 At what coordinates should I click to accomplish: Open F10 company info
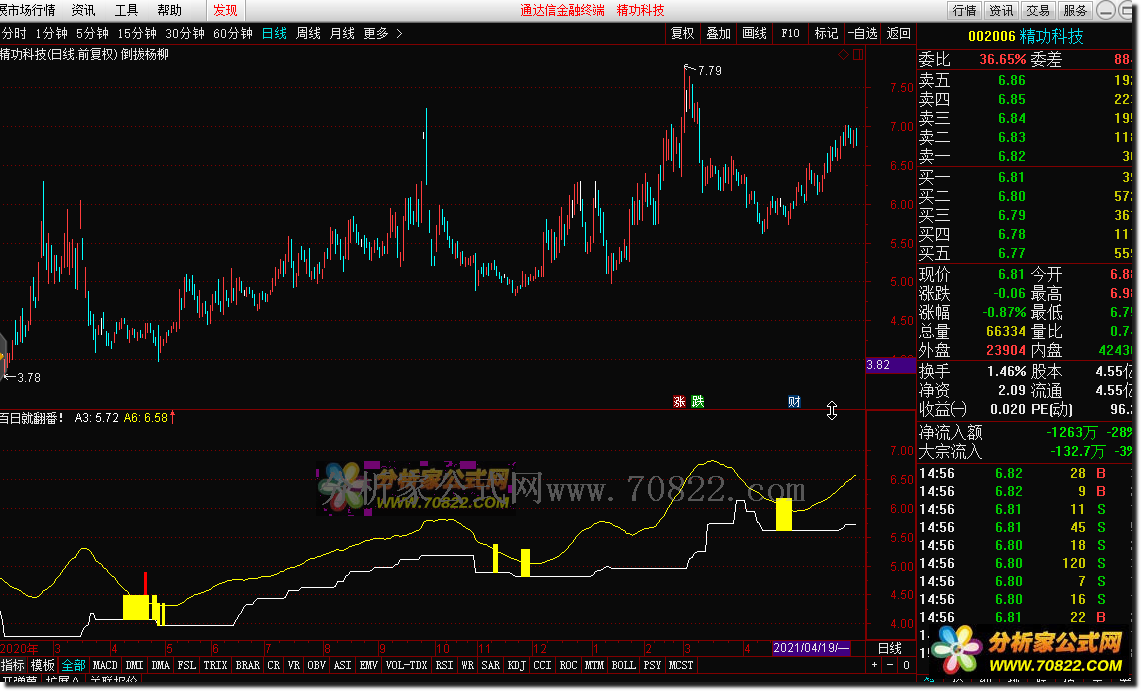click(x=790, y=33)
